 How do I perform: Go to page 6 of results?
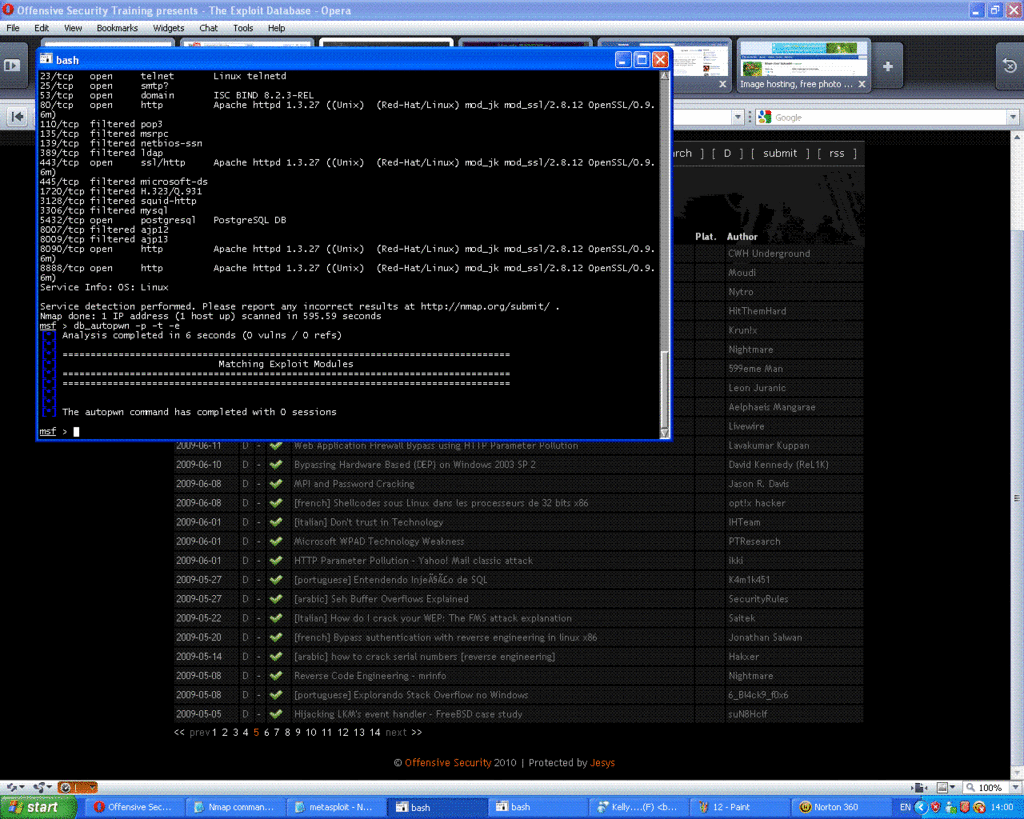pyautogui.click(x=266, y=733)
